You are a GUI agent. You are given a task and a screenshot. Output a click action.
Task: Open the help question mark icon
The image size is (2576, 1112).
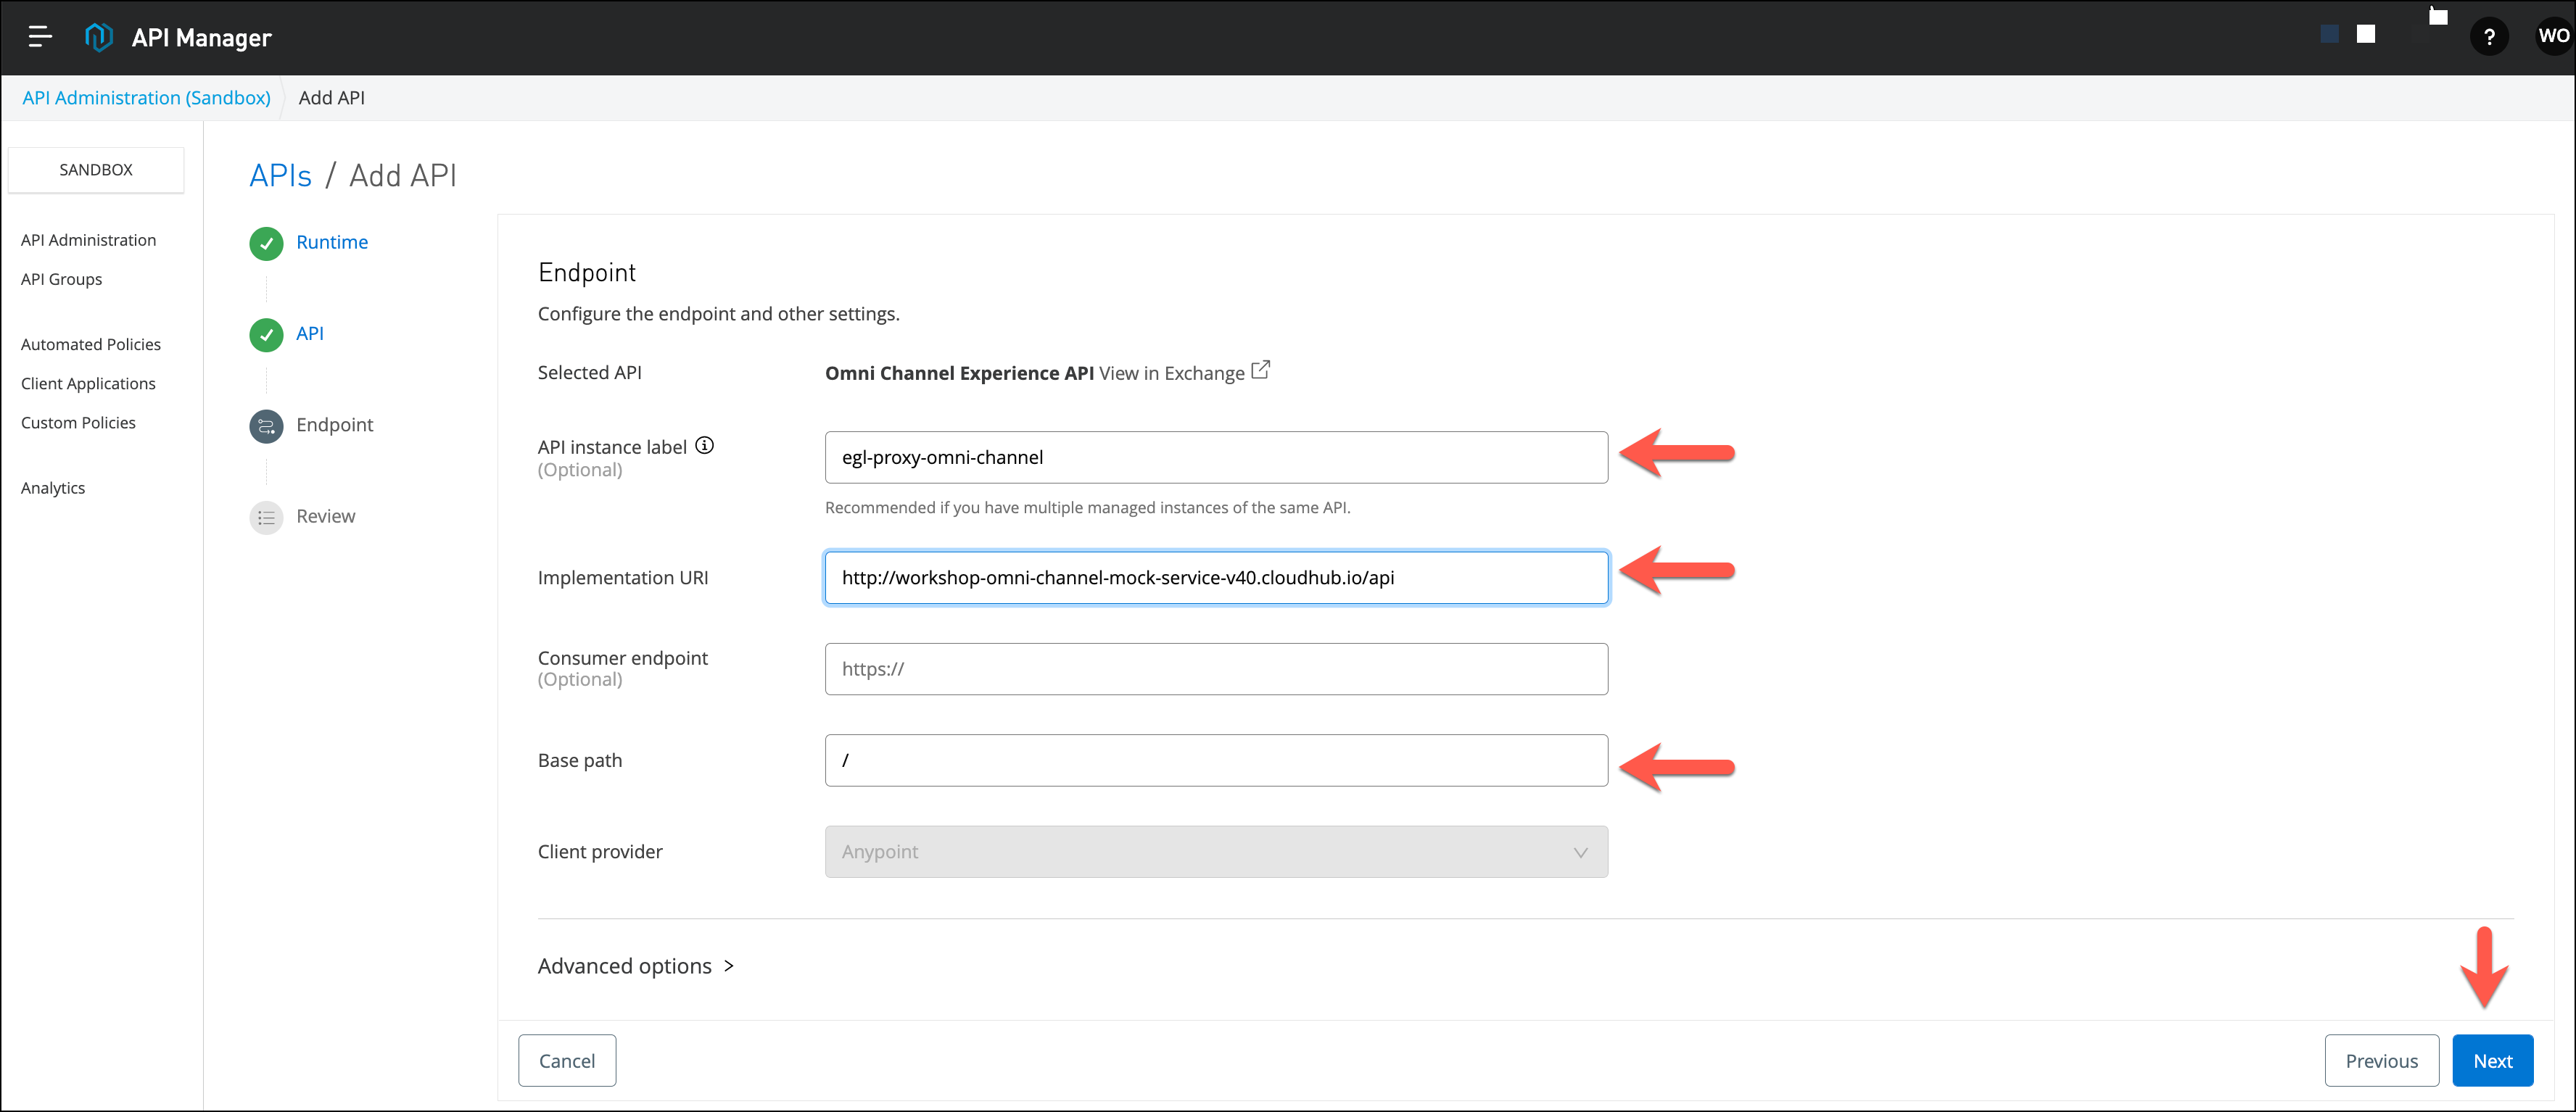coord(2489,37)
